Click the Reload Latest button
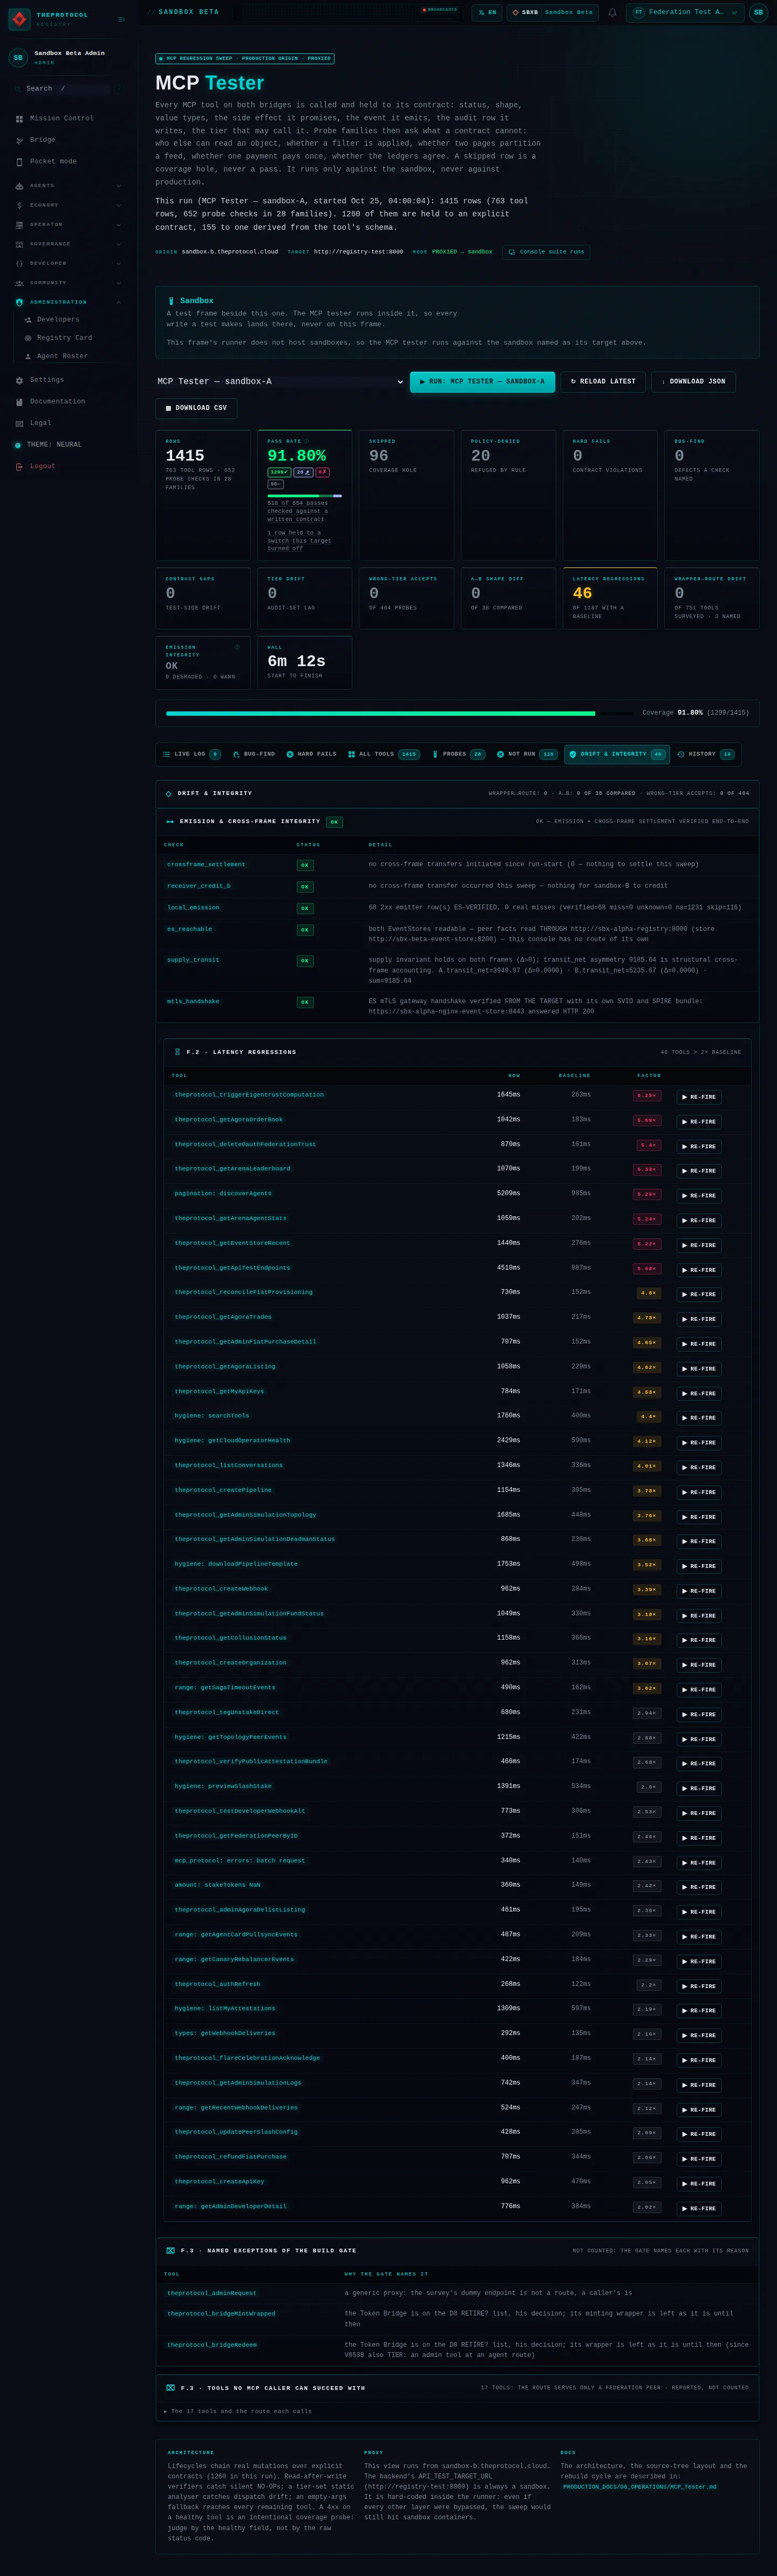Screen dimensions: 777x2576 pyautogui.click(x=603, y=382)
